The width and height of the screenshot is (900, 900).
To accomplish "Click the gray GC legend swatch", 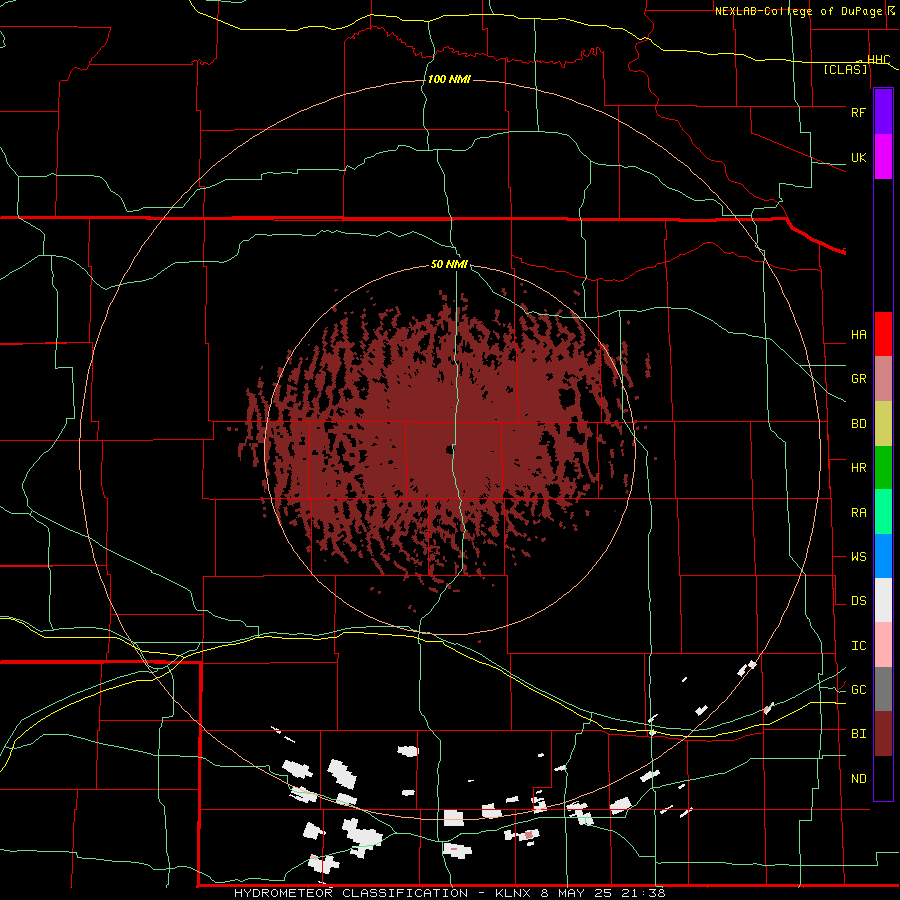I will [883, 689].
